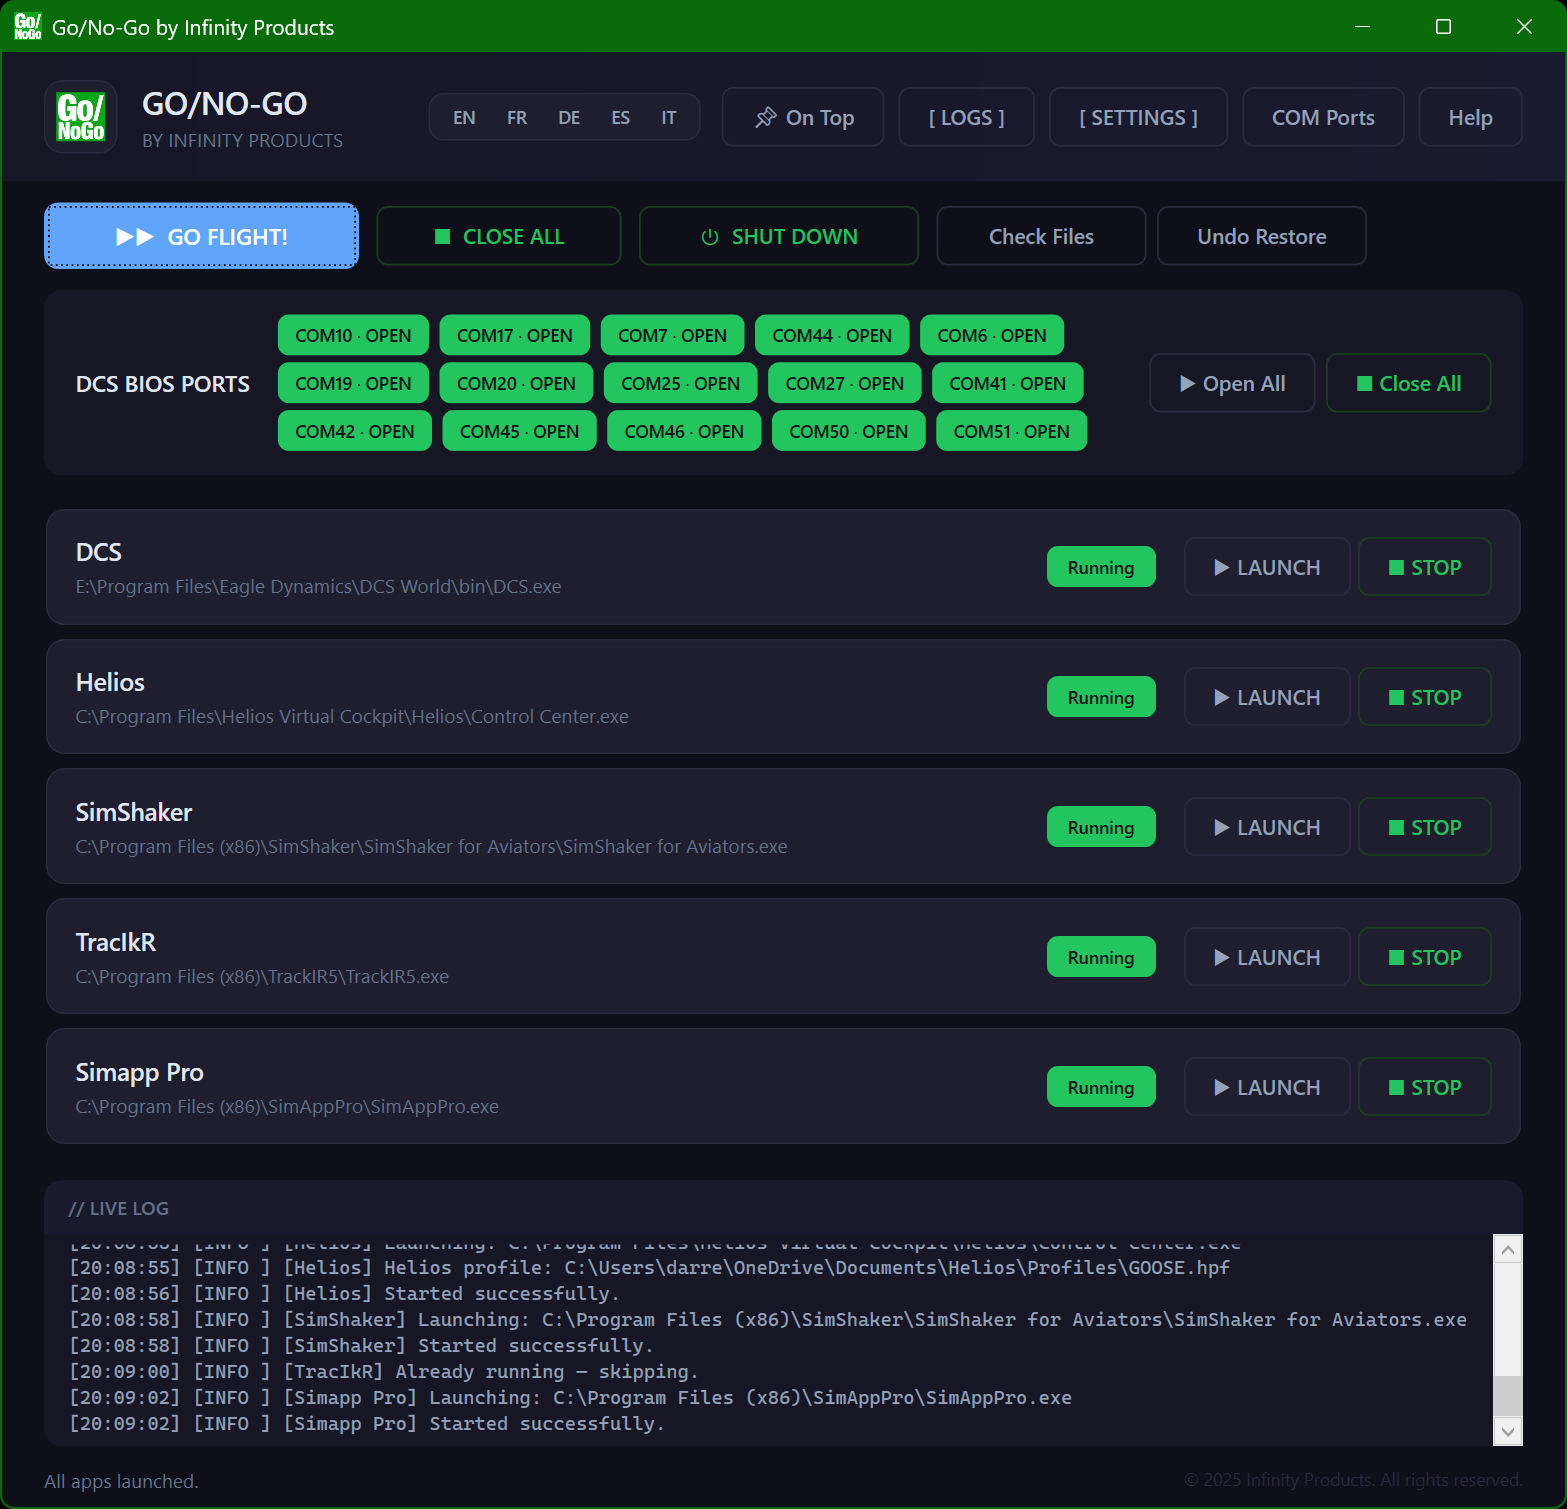
Task: Click the power icon to shut down everything
Action: tap(709, 236)
